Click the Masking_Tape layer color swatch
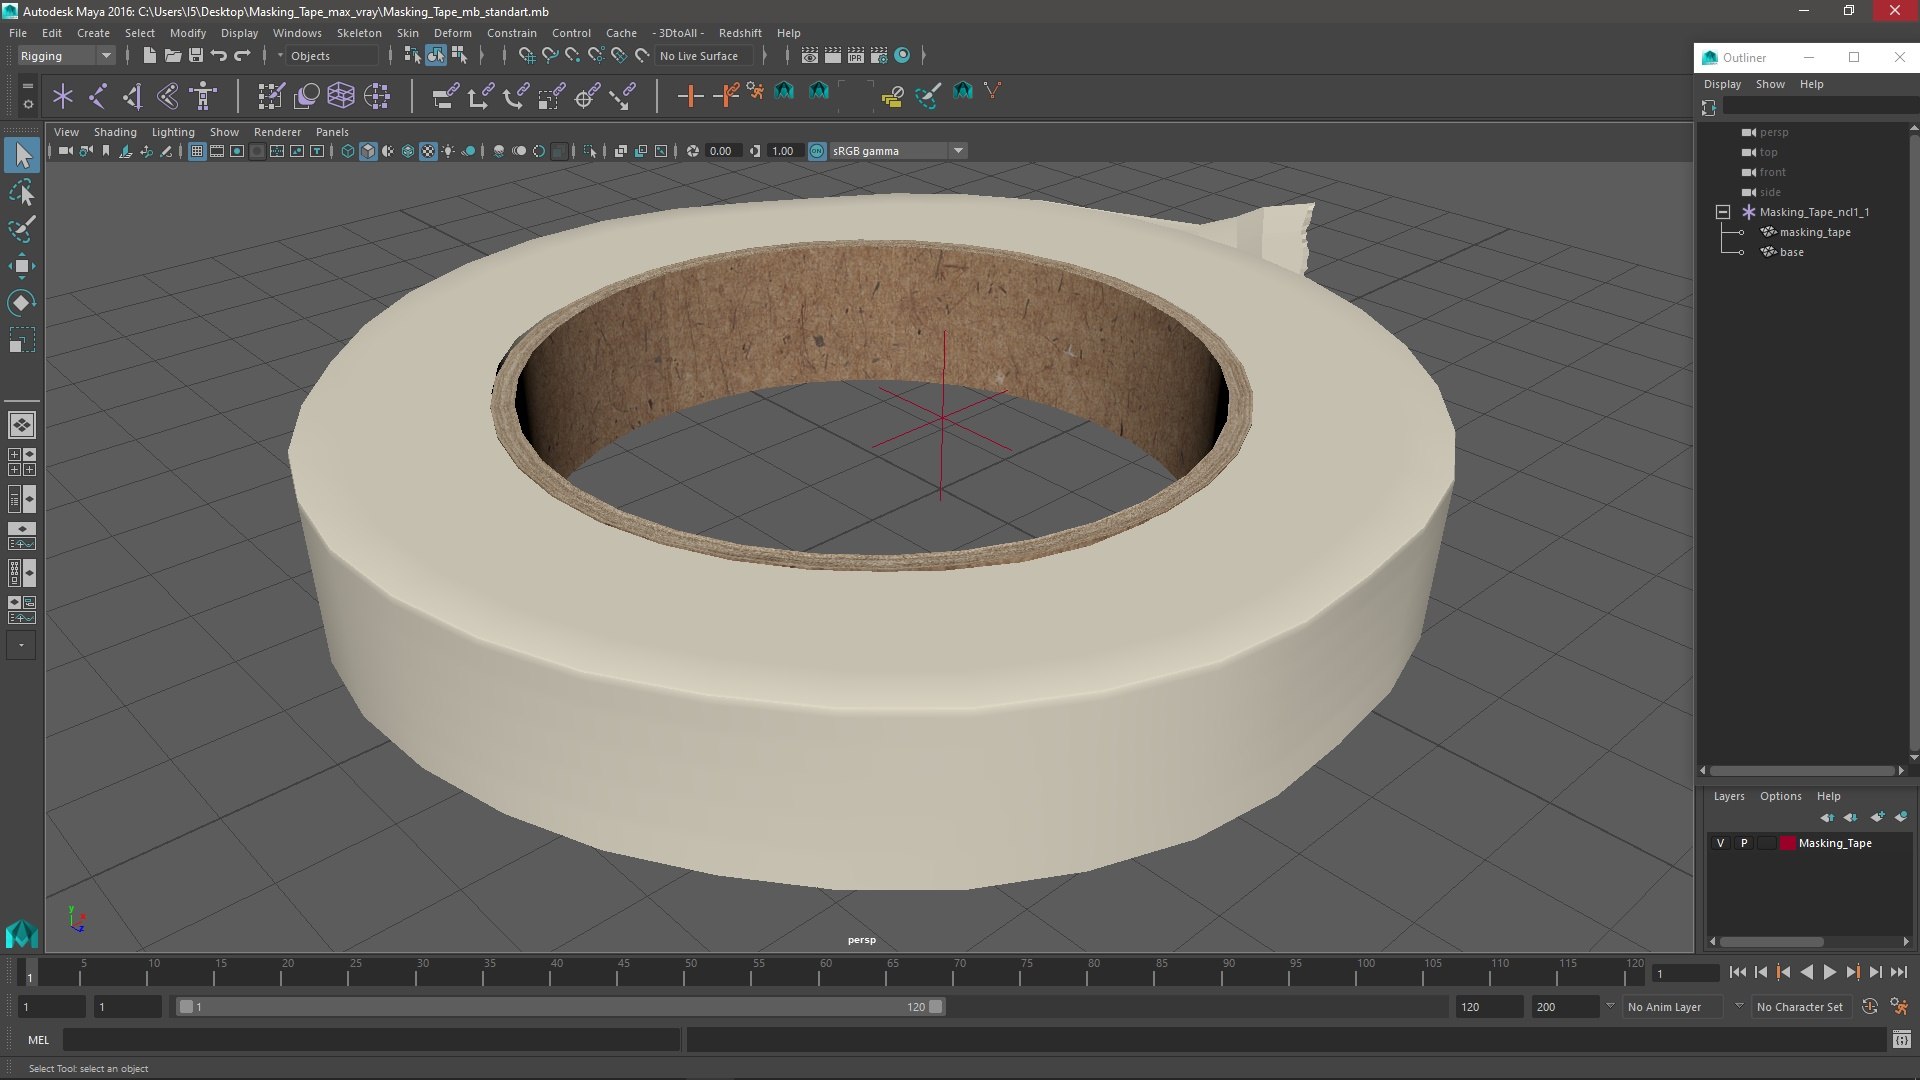This screenshot has width=1920, height=1080. pos(1787,843)
